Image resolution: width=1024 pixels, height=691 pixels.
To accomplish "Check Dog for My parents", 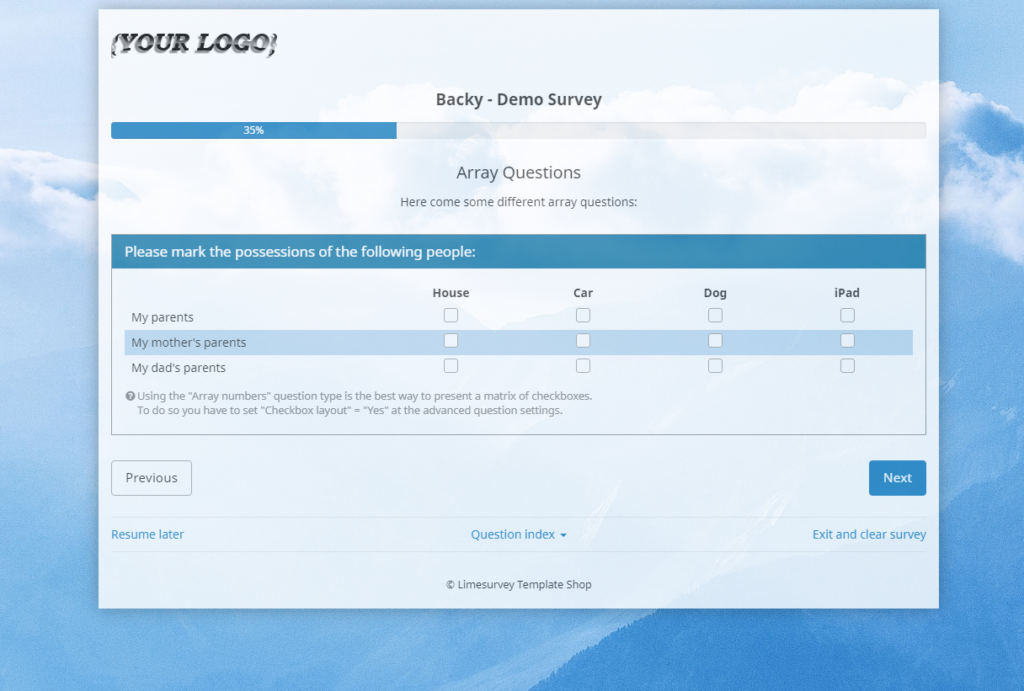I will click(x=715, y=315).
